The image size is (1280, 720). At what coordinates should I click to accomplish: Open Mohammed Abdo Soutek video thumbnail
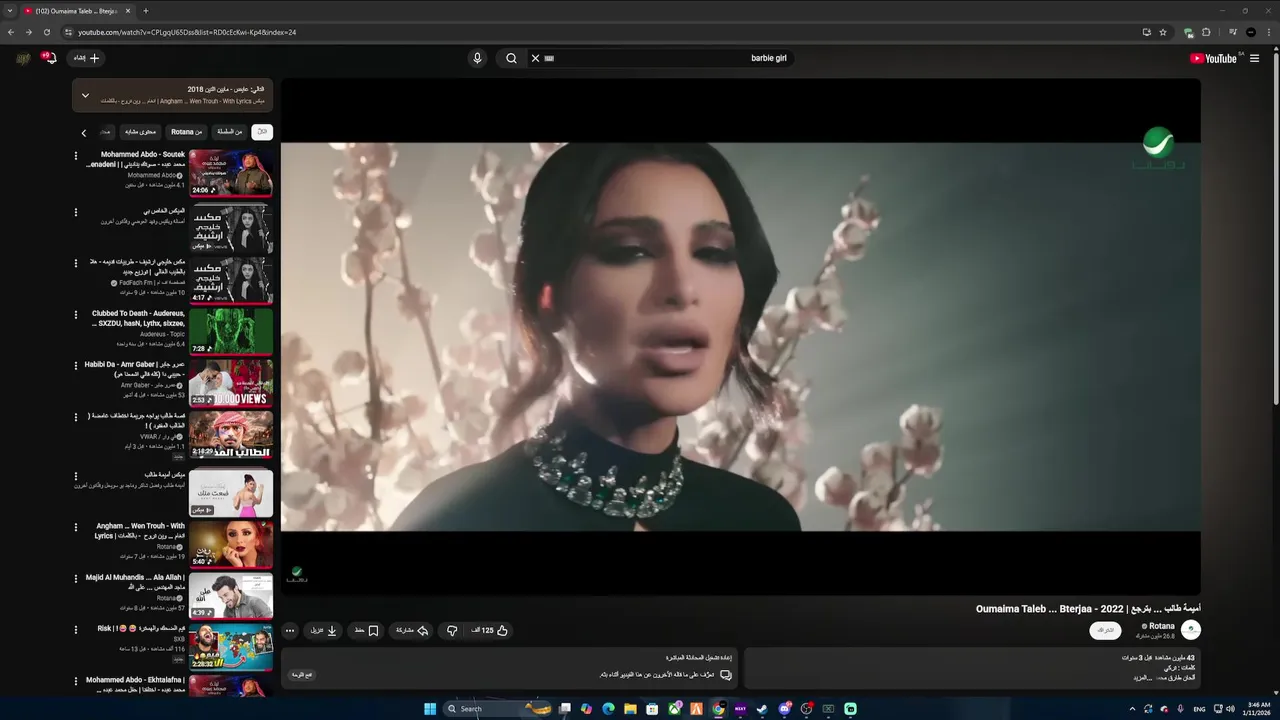pyautogui.click(x=231, y=173)
